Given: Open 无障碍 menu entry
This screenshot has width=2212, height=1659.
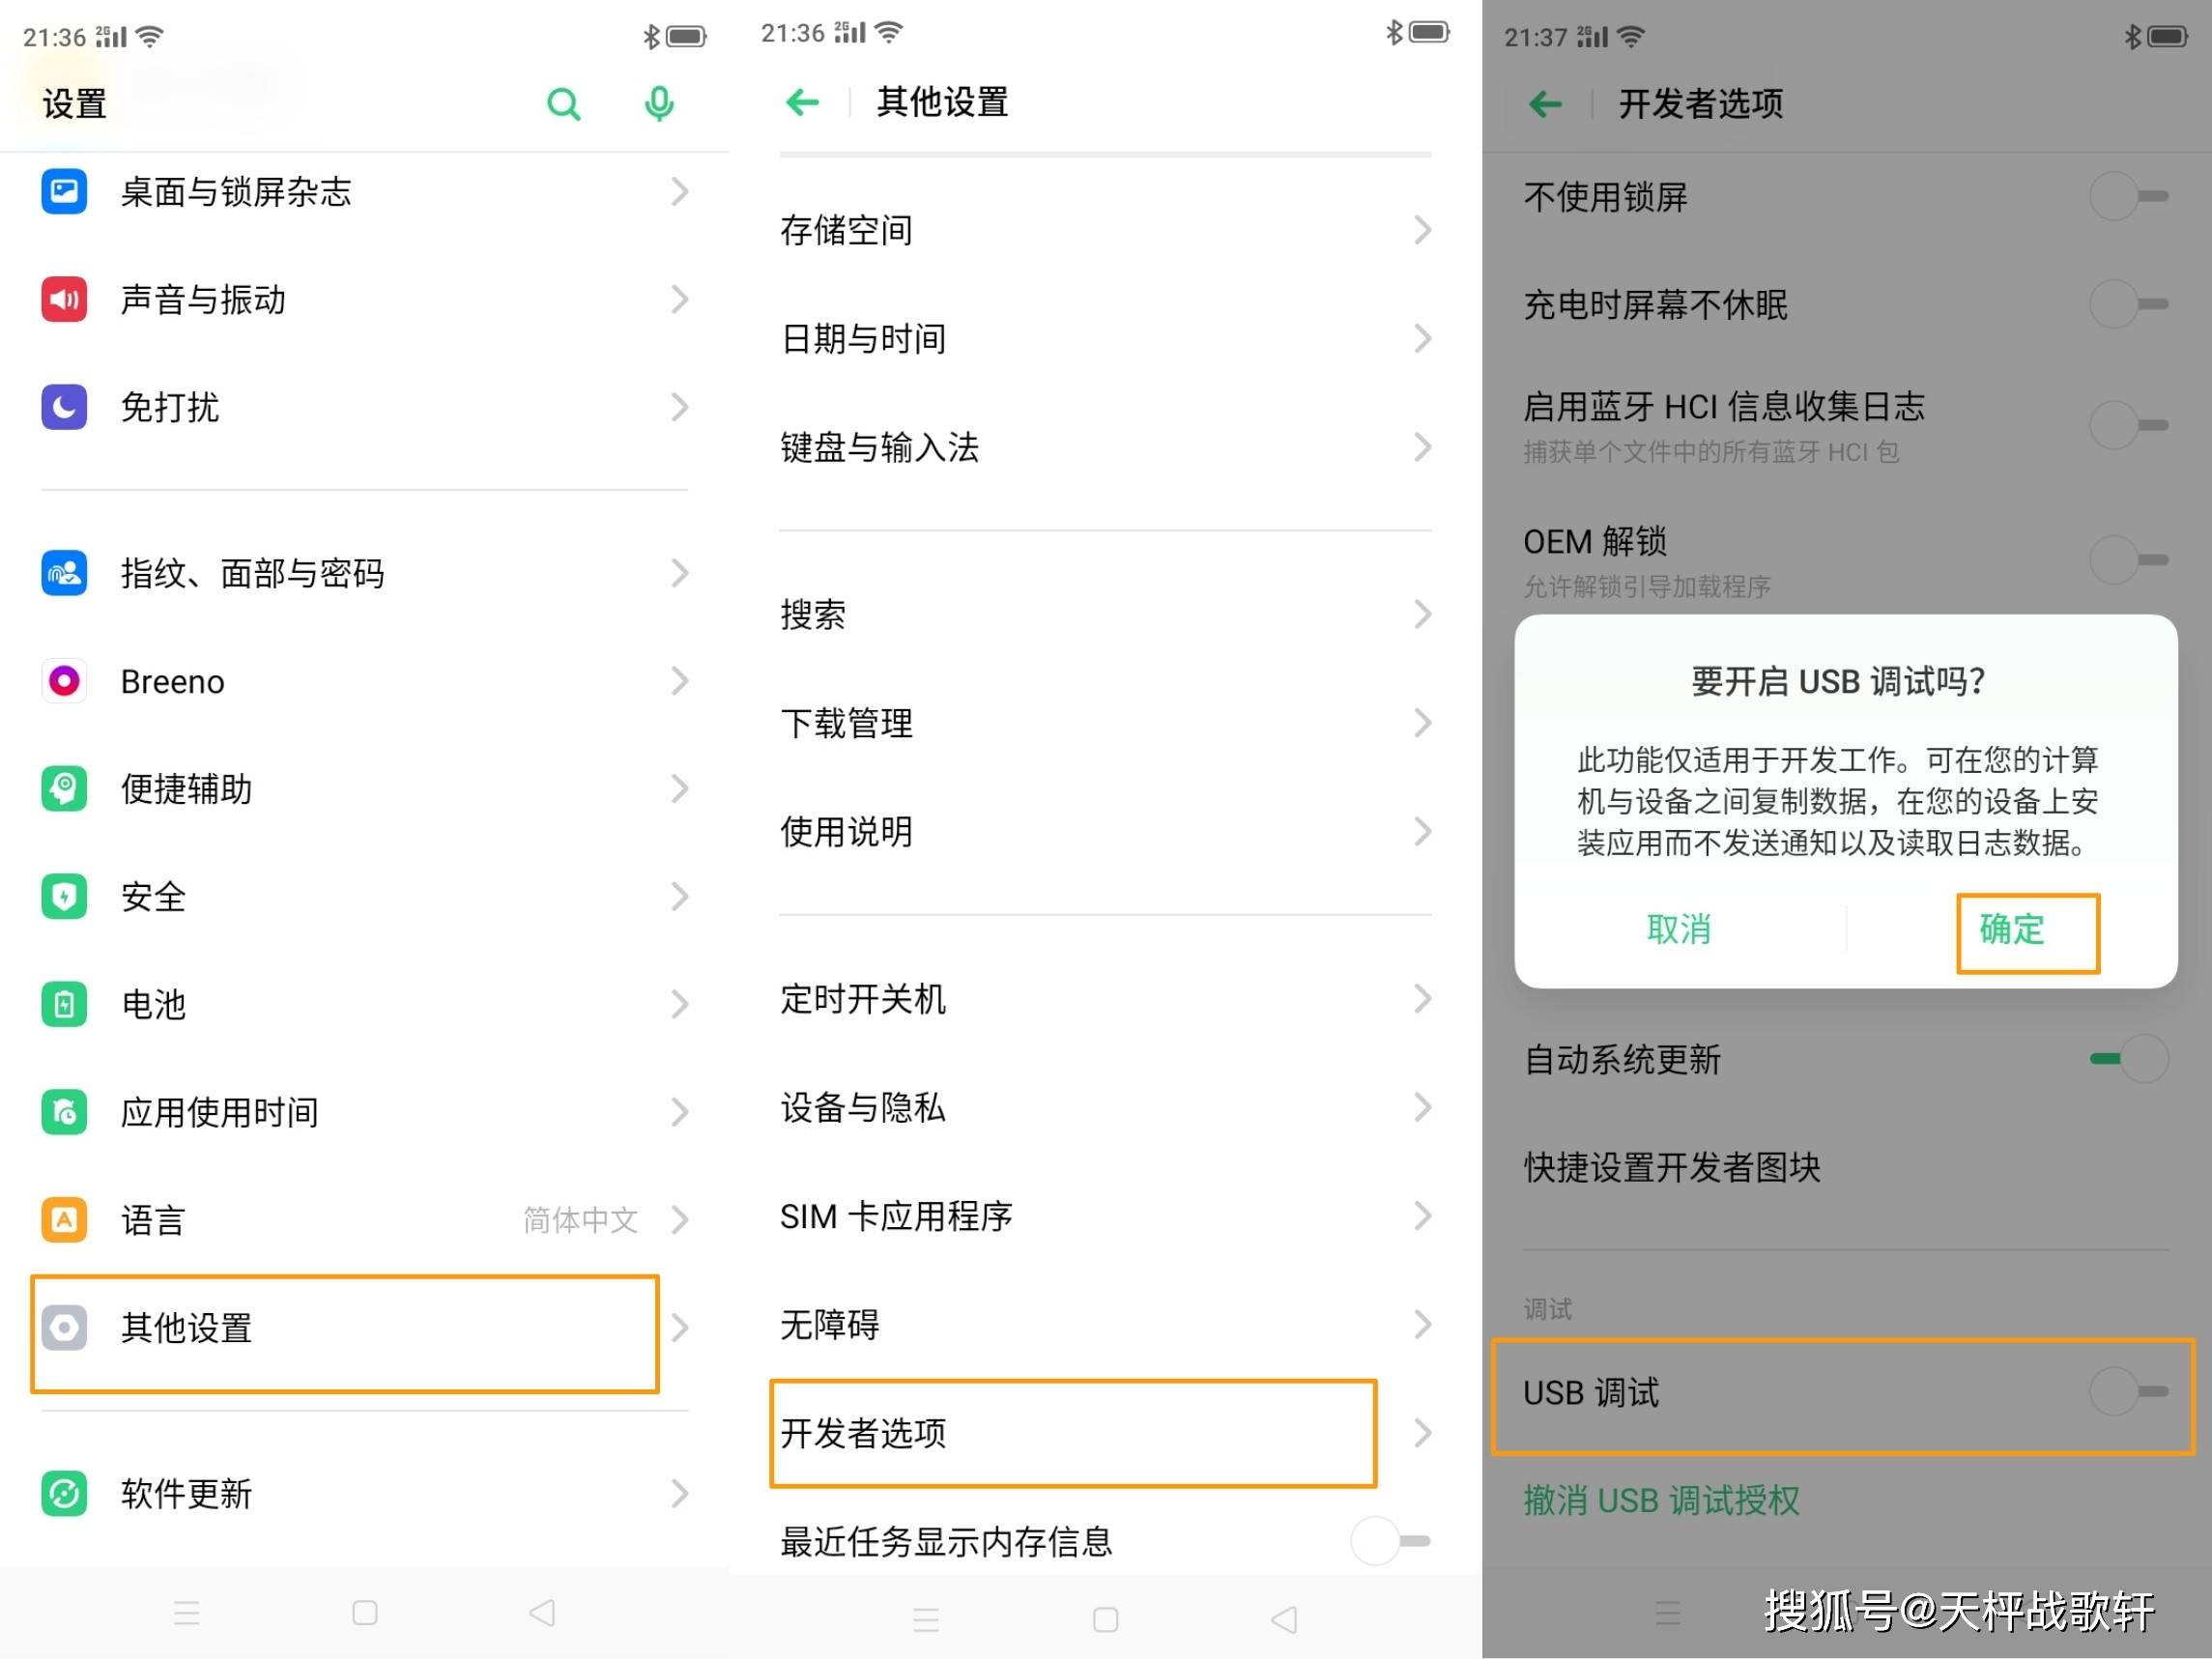Looking at the screenshot, I should tap(1105, 1324).
